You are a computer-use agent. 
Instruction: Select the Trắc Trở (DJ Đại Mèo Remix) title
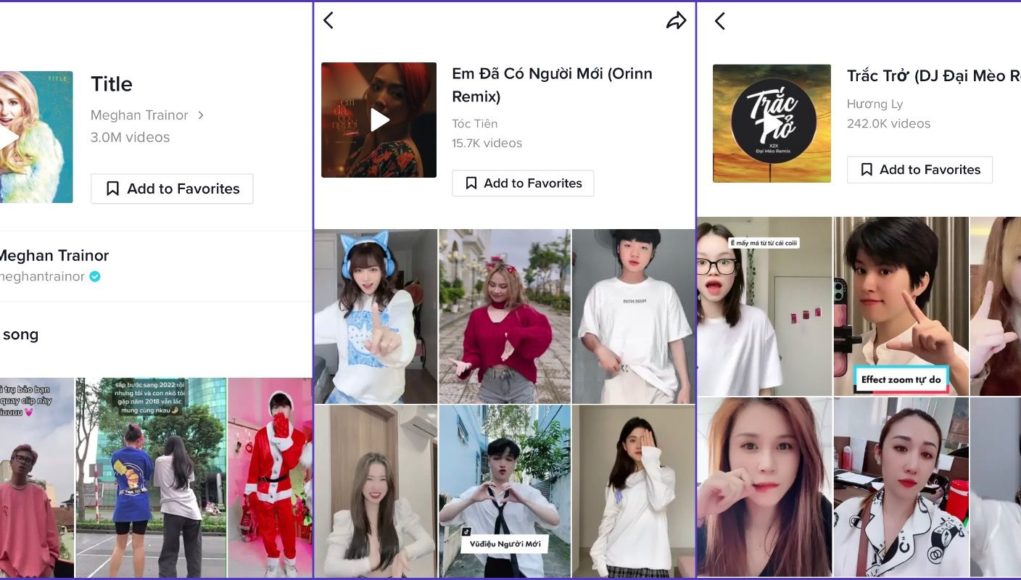[x=934, y=76]
